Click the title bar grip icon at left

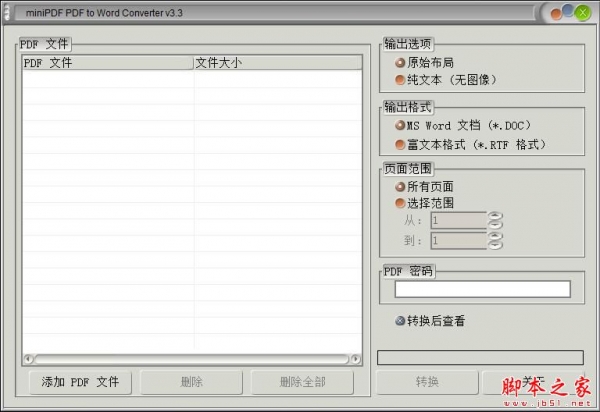click(x=7, y=13)
